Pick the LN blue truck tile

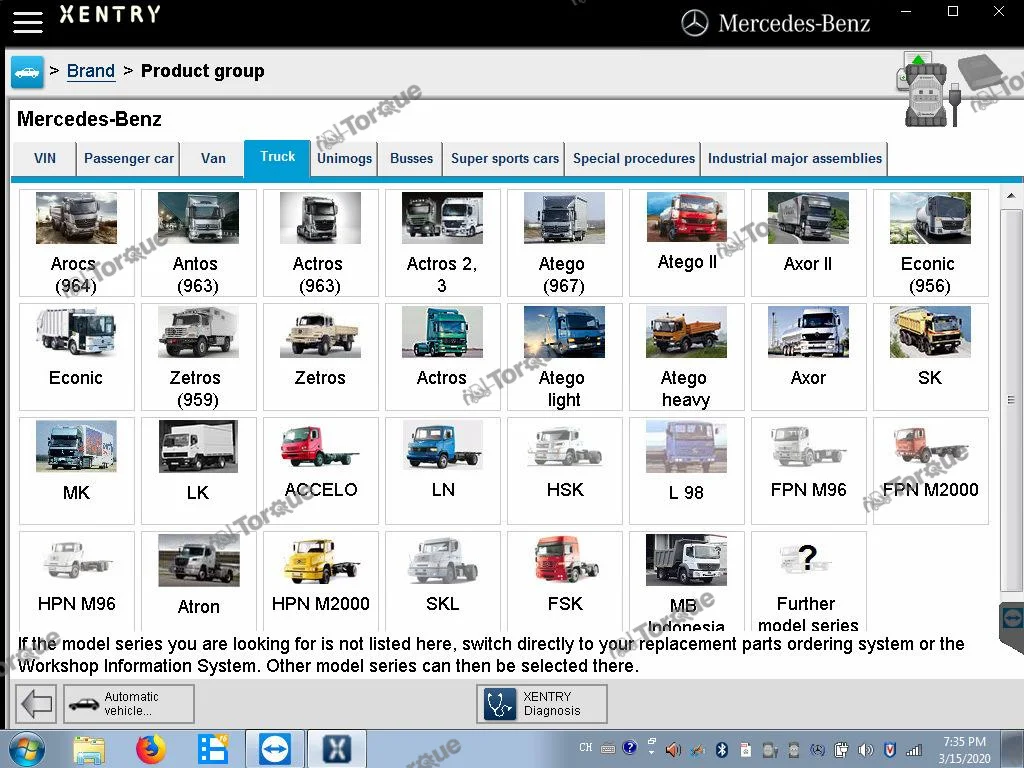442,471
